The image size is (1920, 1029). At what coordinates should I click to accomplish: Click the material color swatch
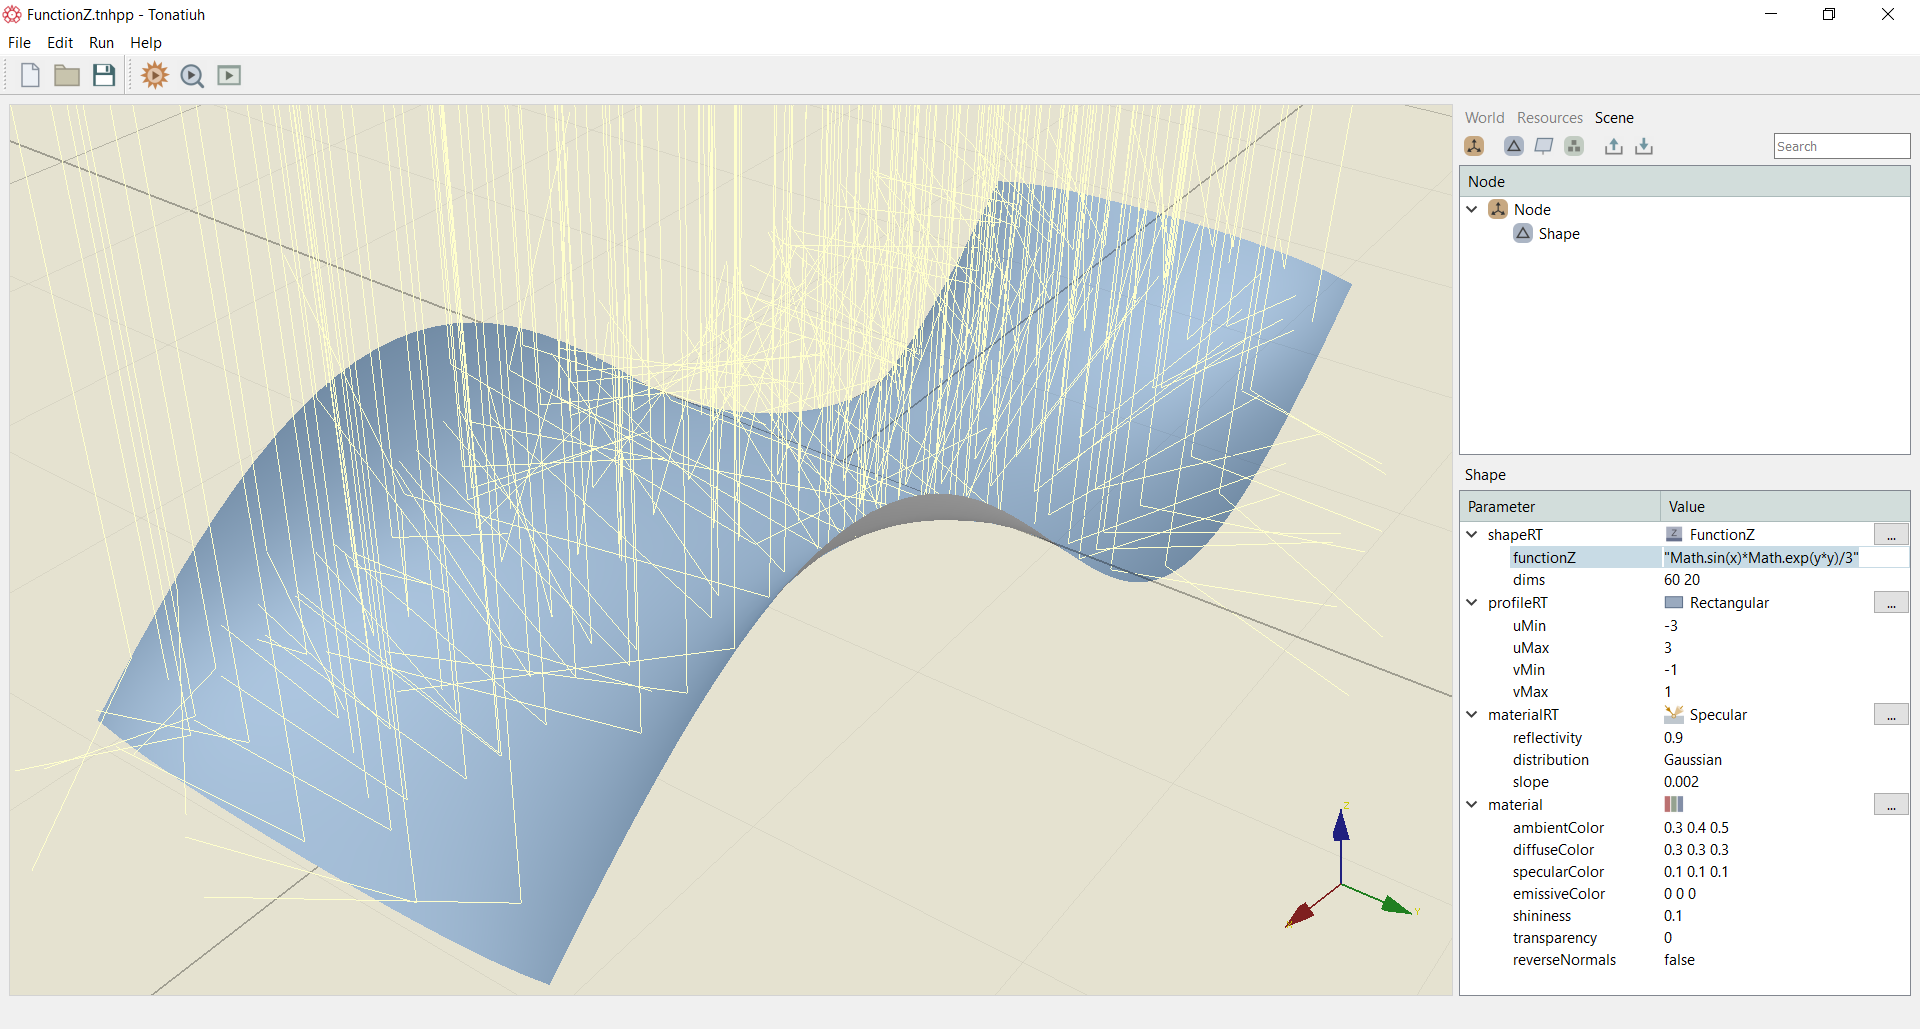coord(1674,805)
